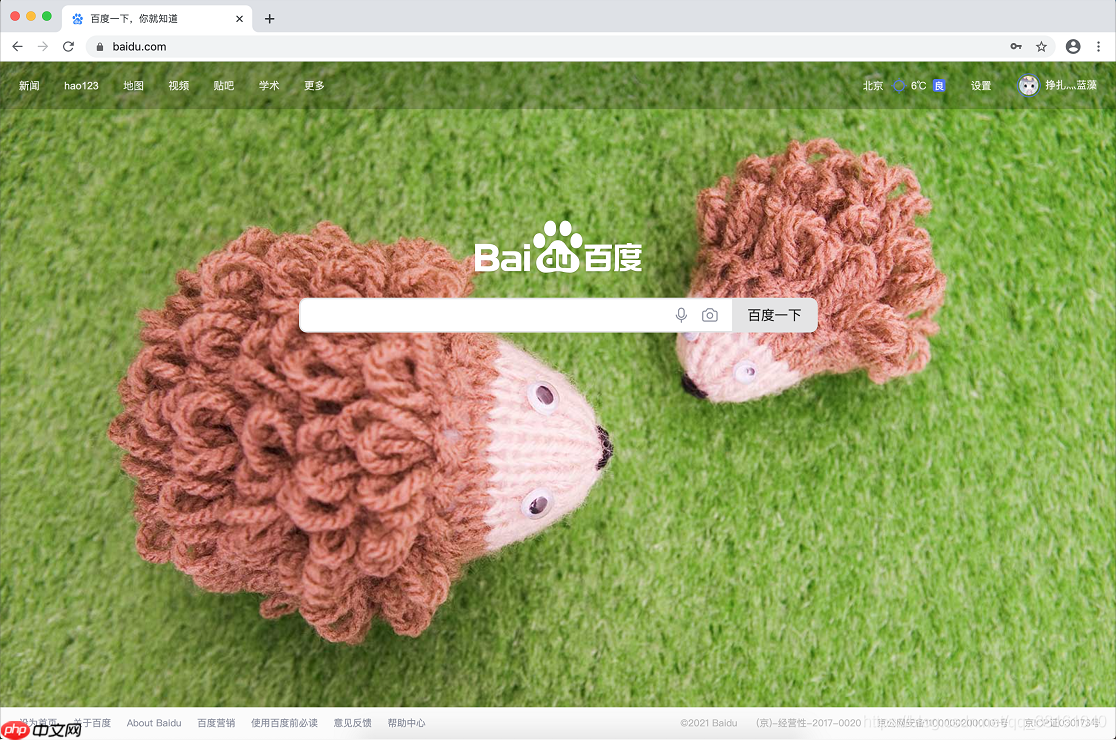Screen dimensions: 1116x740
Task: Open the 贴吧 nav link
Action: [223, 85]
